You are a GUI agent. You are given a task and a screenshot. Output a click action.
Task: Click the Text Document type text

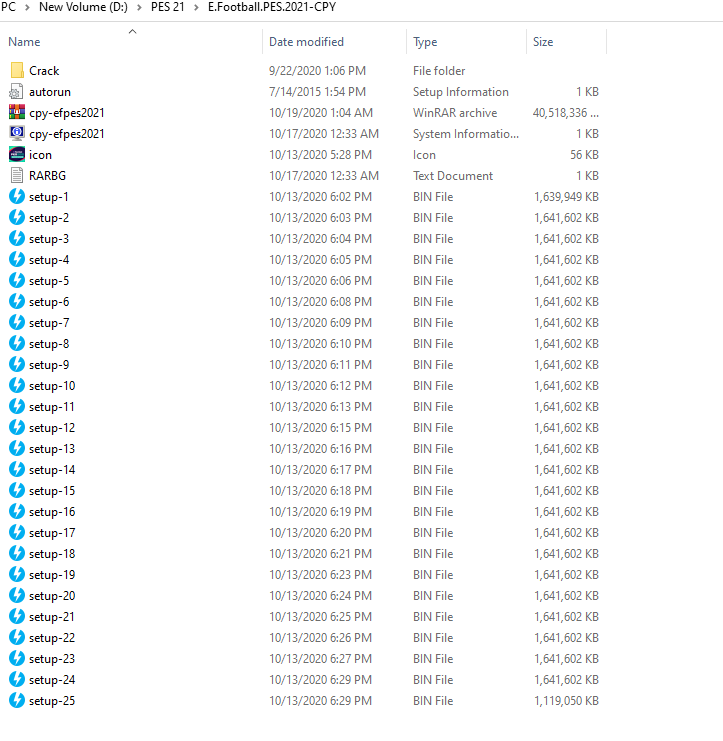point(453,175)
